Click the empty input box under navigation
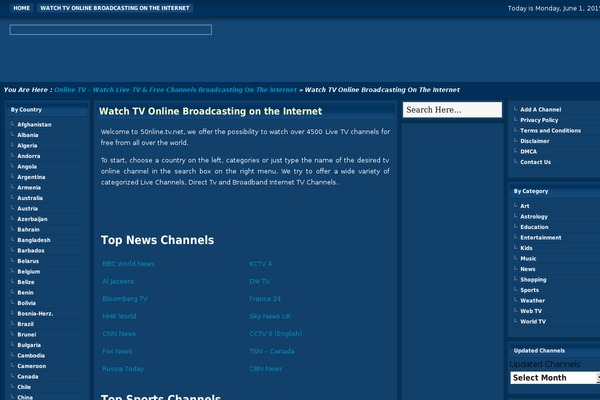Screen dimensions: 600x400 coord(111,30)
